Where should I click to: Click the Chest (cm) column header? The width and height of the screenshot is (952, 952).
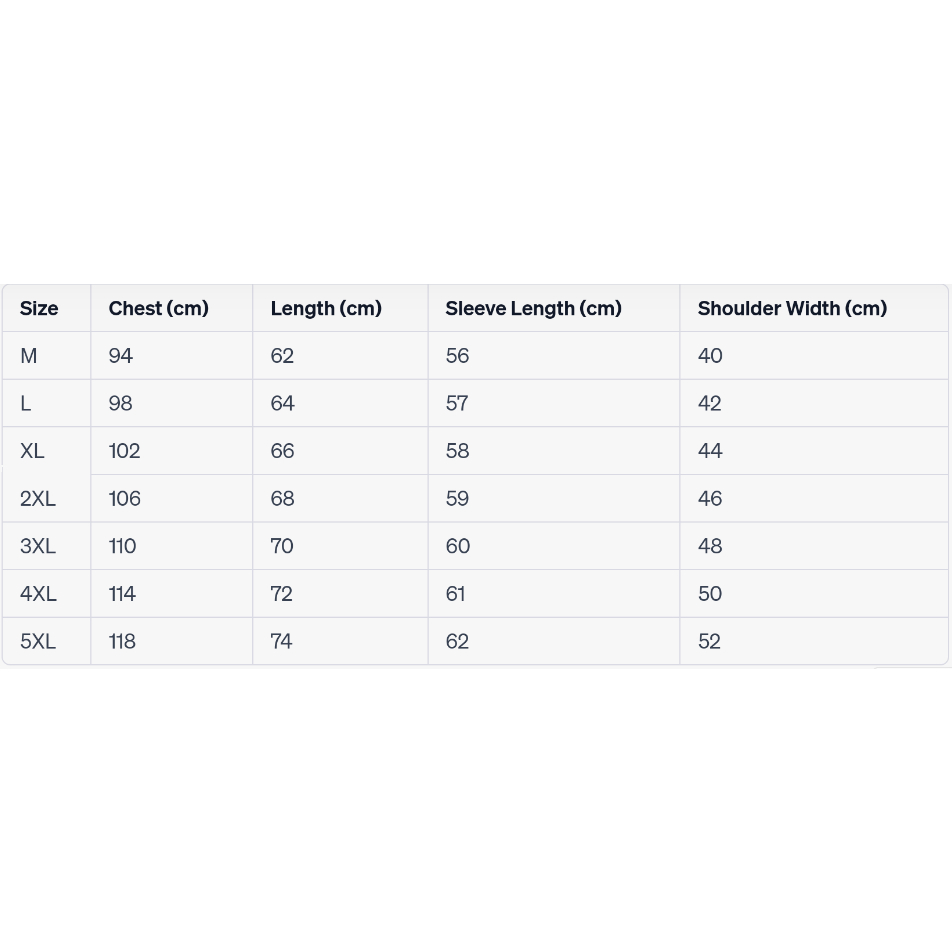pos(158,308)
